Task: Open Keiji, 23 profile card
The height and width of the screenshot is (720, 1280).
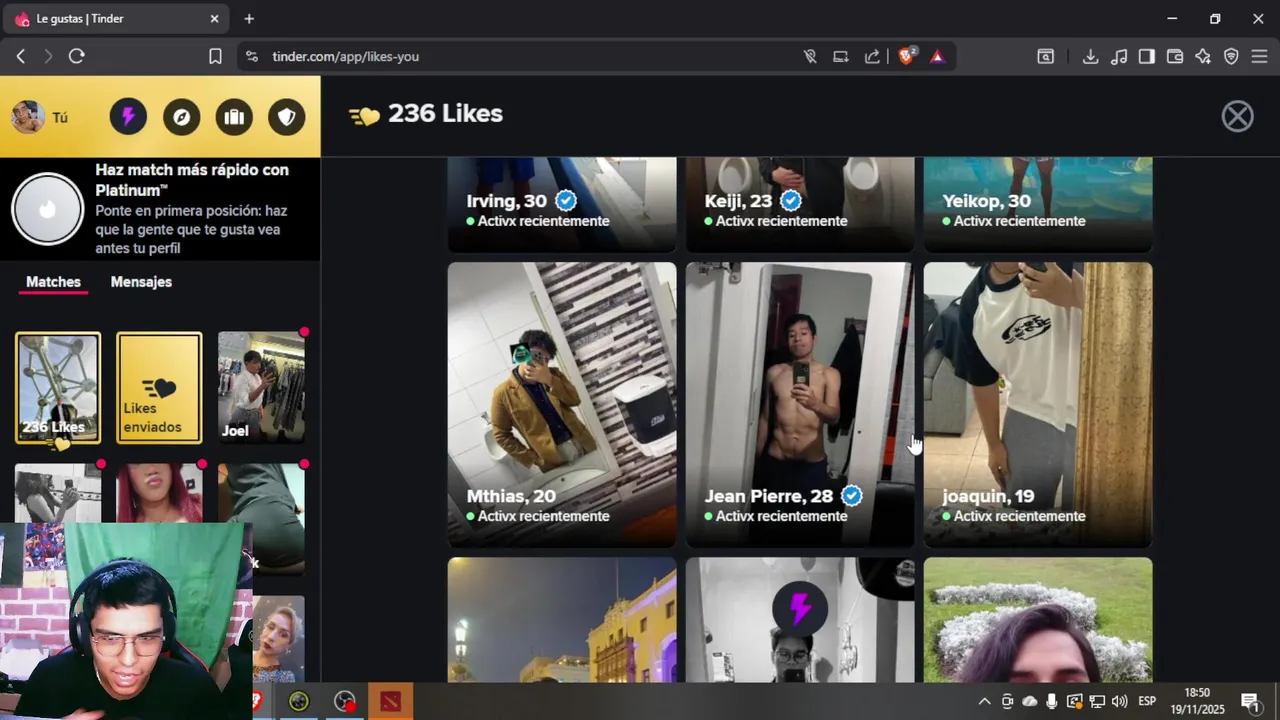Action: click(x=800, y=204)
